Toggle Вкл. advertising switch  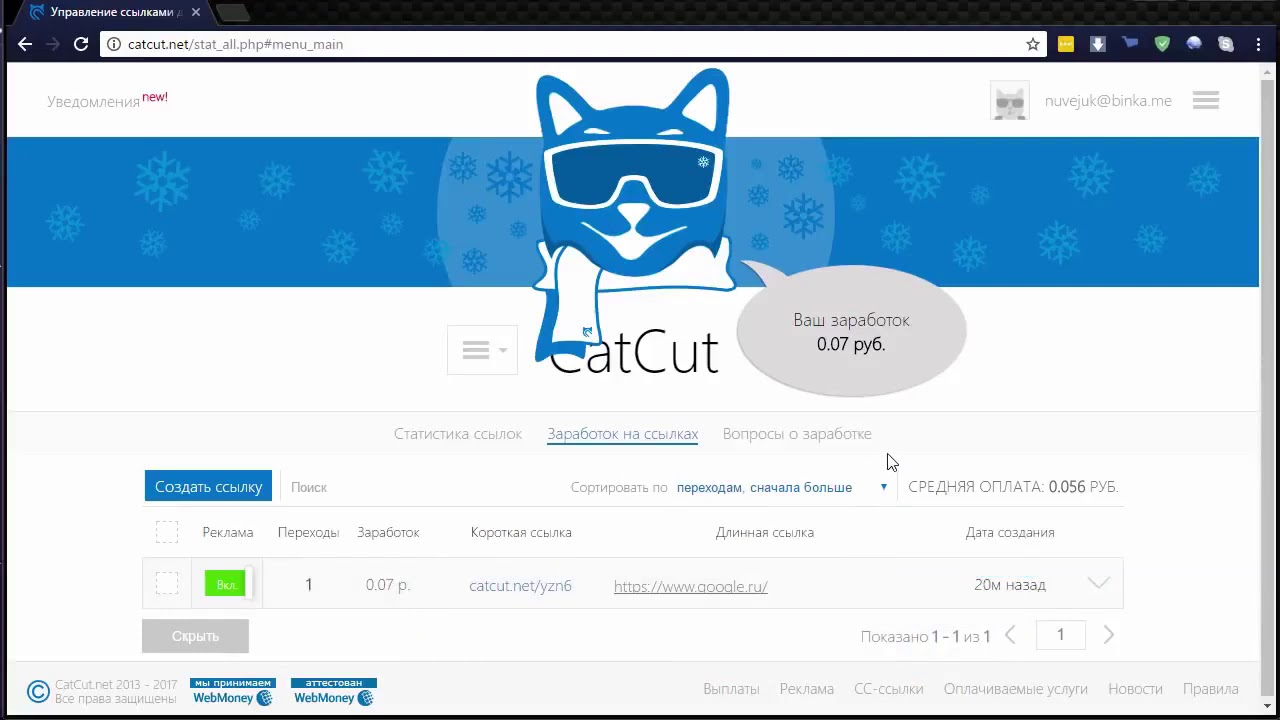(228, 584)
